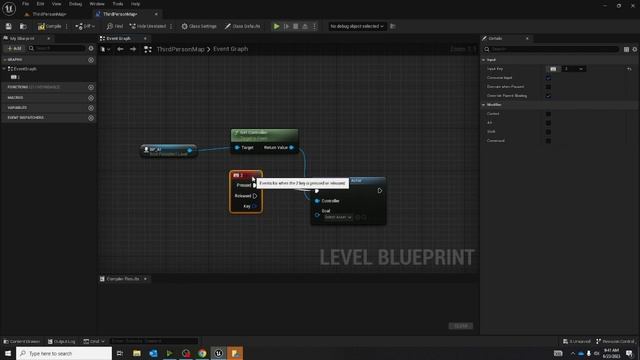Click the Add button in My Blueprint
Viewport: 640px width, 360px height.
point(14,48)
